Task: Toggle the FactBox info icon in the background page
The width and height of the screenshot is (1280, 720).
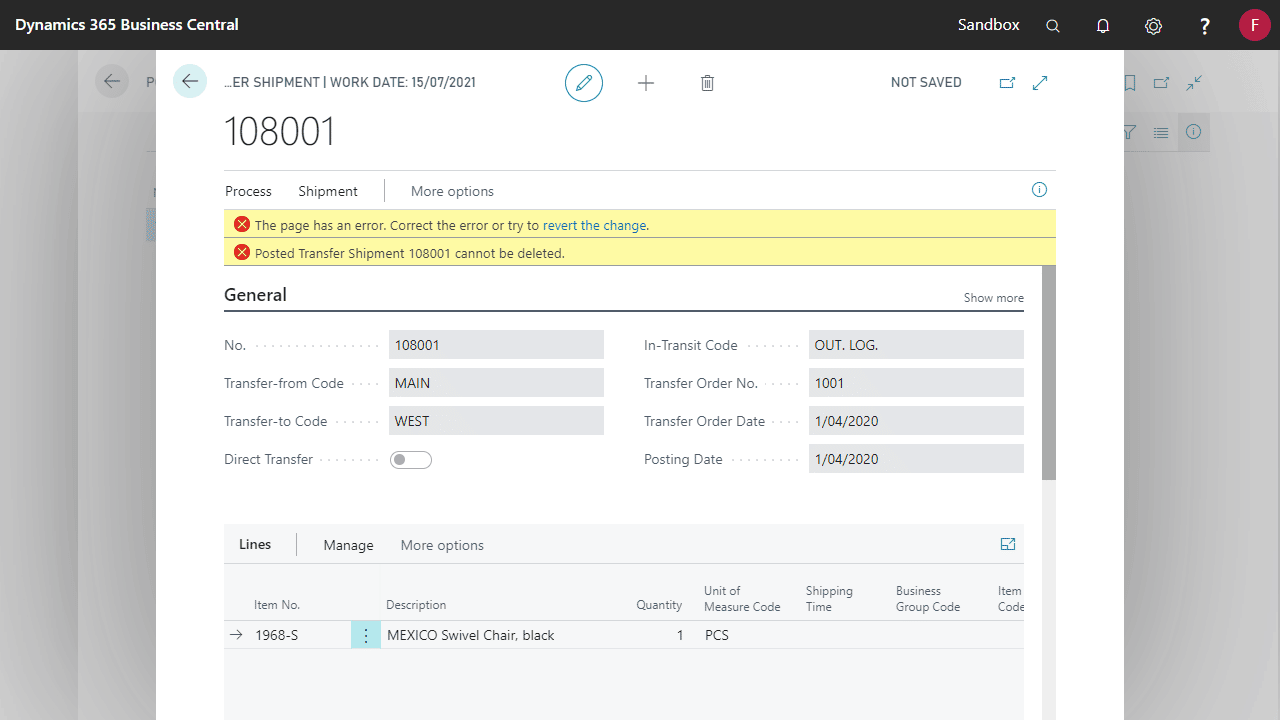Action: [1194, 132]
